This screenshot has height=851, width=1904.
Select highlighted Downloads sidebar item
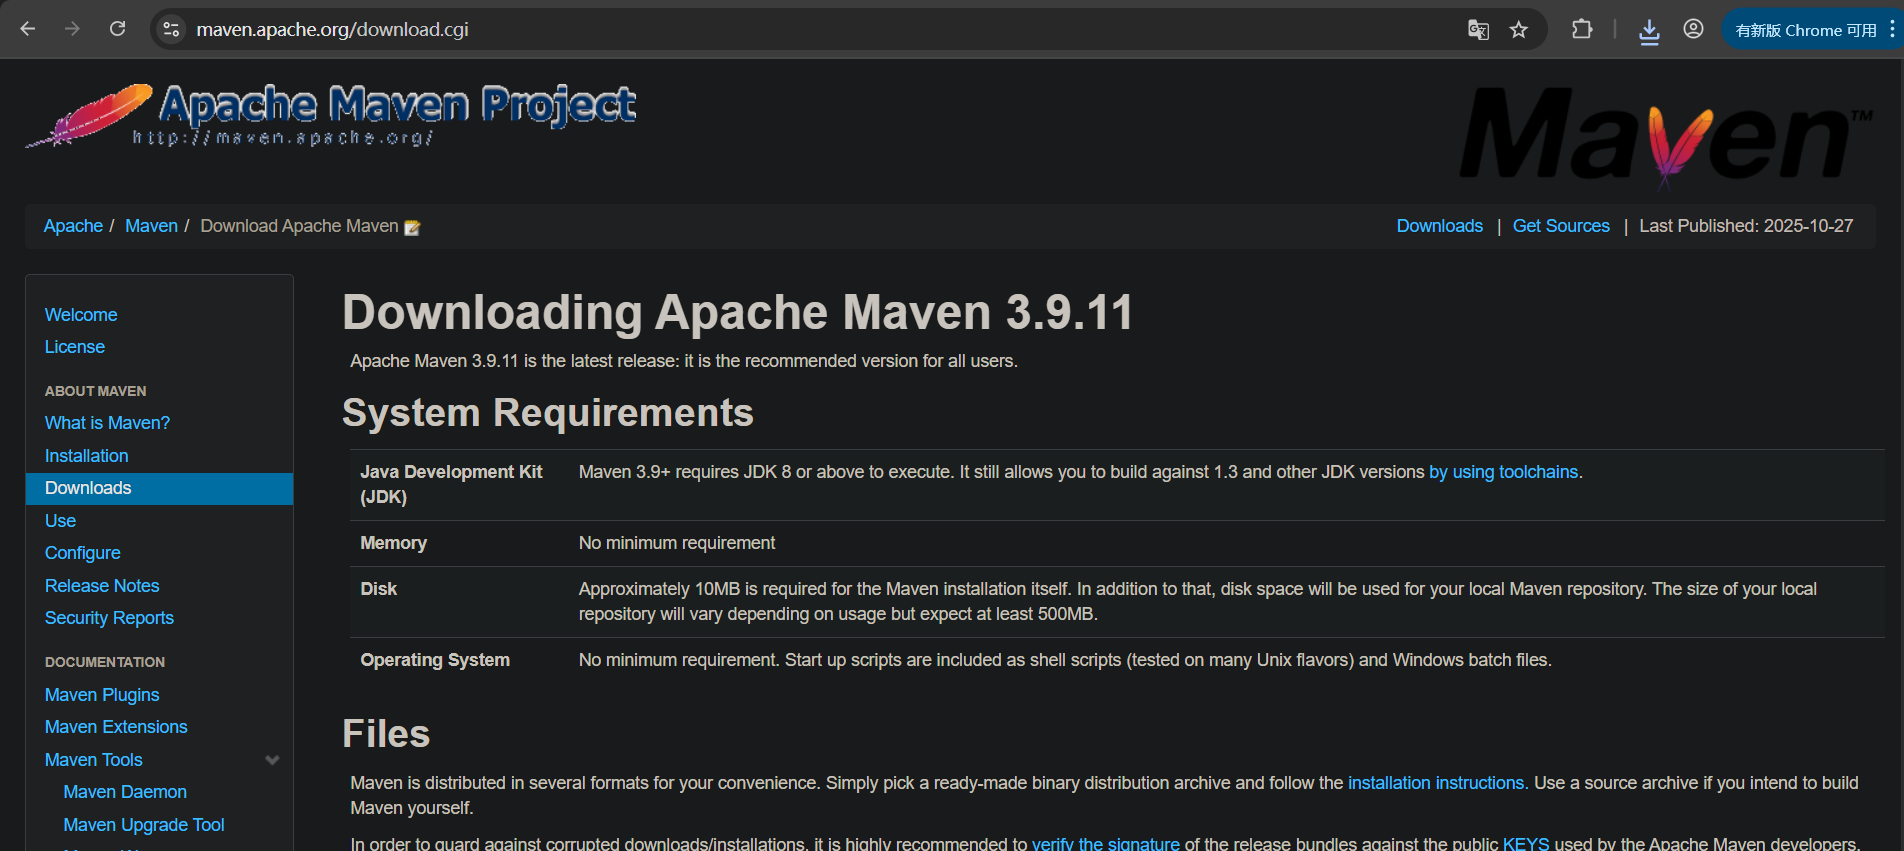point(159,488)
